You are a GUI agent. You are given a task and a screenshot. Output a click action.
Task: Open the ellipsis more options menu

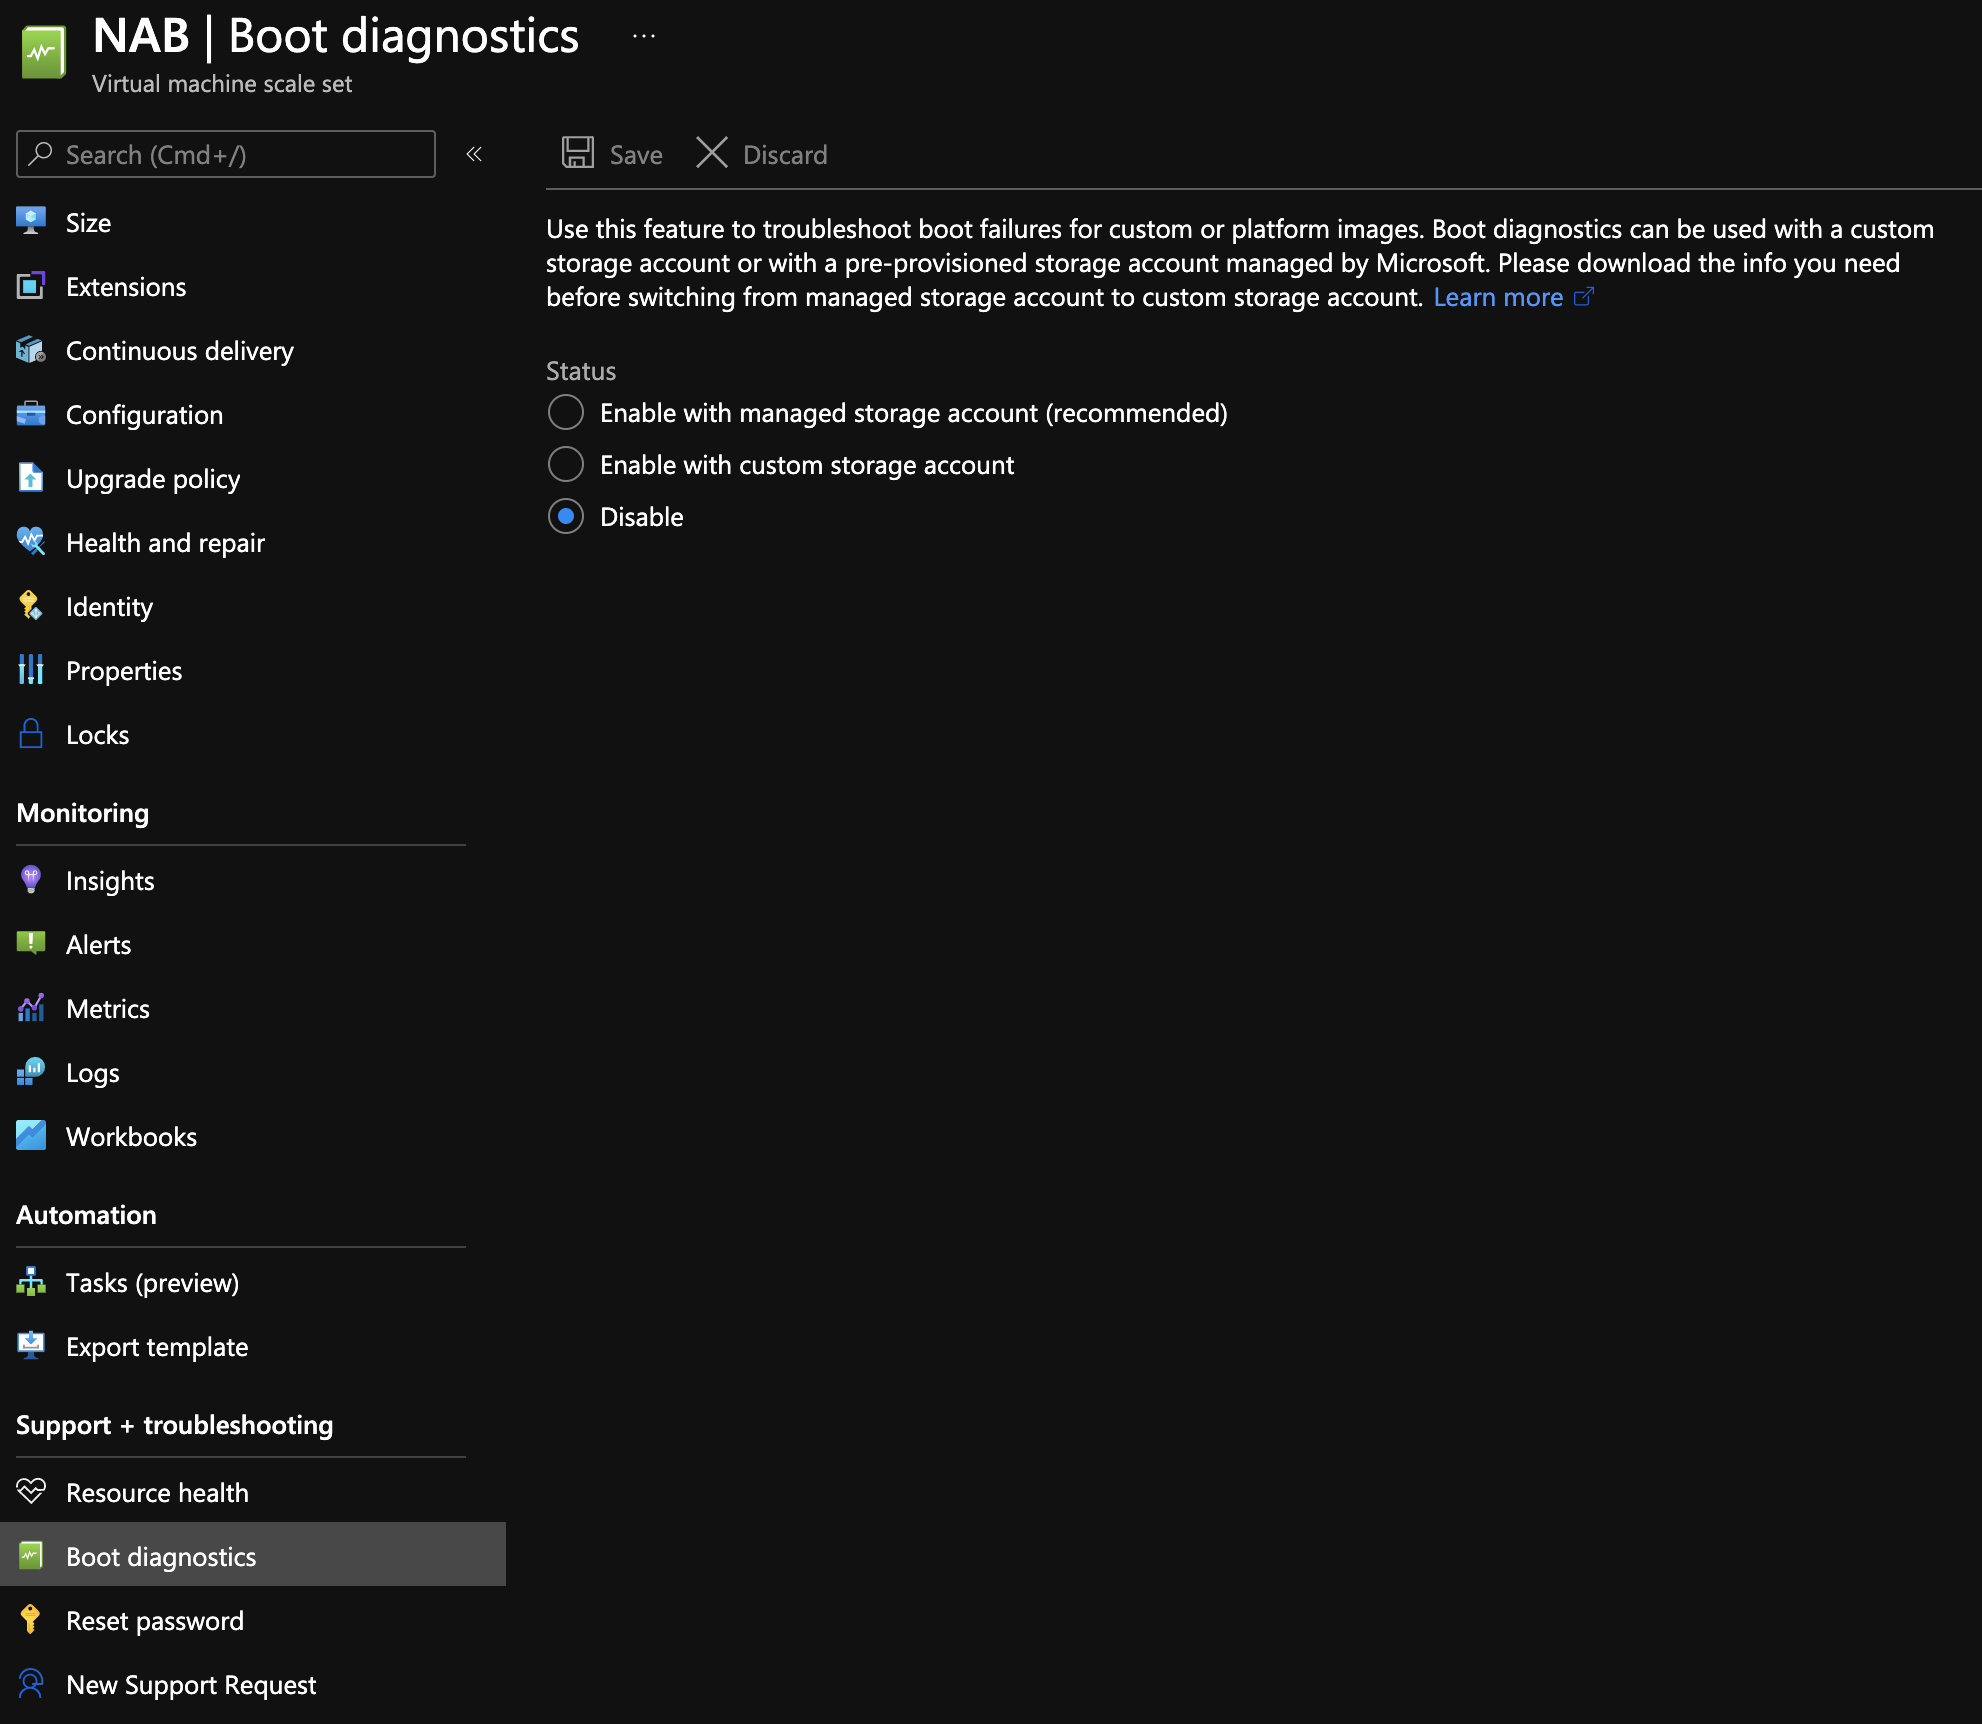coord(644,37)
